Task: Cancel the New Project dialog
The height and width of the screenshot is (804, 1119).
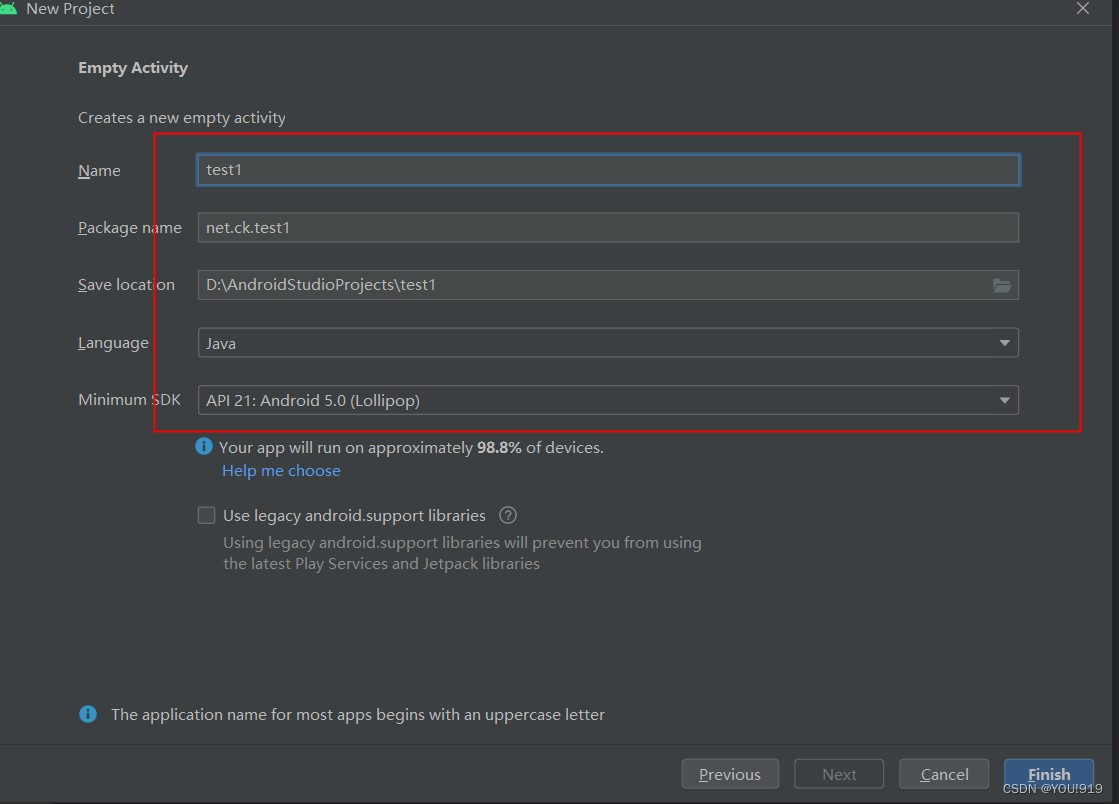Action: tap(944, 774)
